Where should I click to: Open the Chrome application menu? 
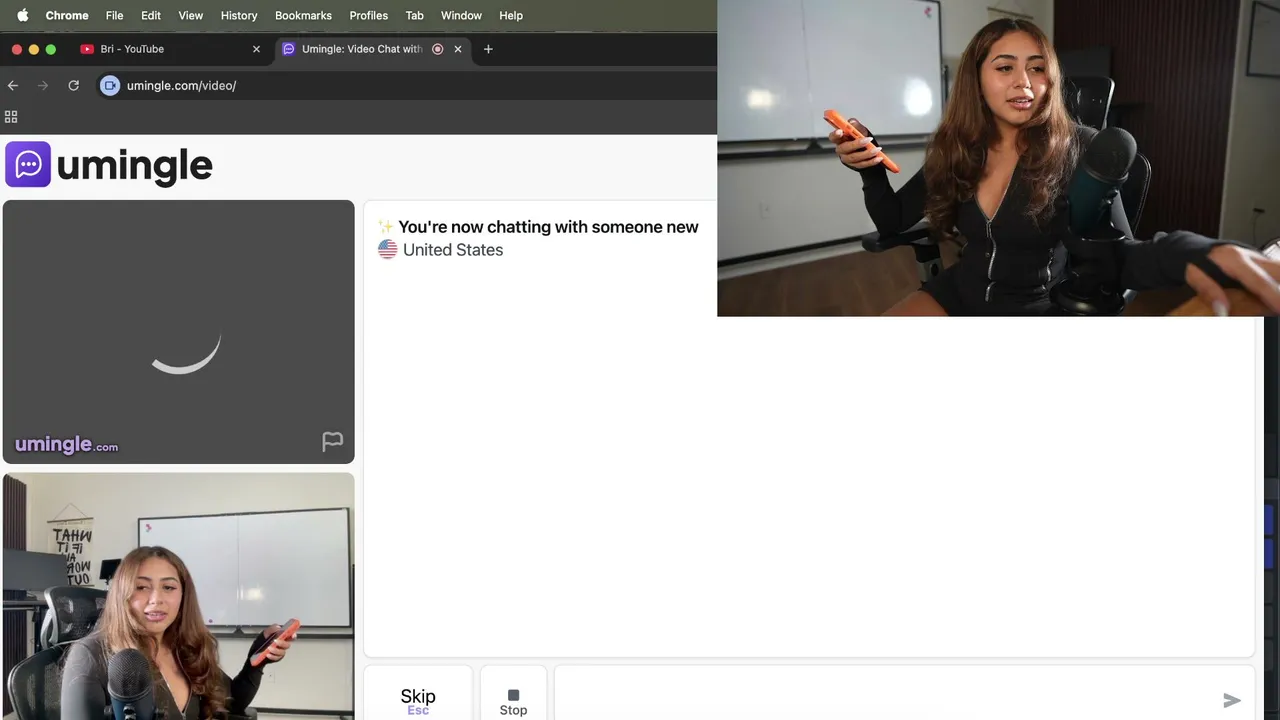[67, 15]
